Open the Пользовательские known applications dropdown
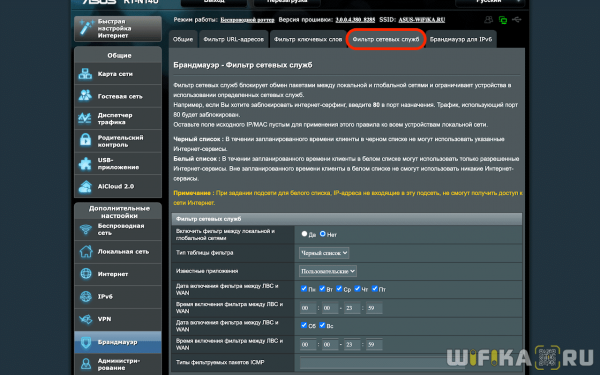This screenshot has width=600, height=375. point(328,271)
